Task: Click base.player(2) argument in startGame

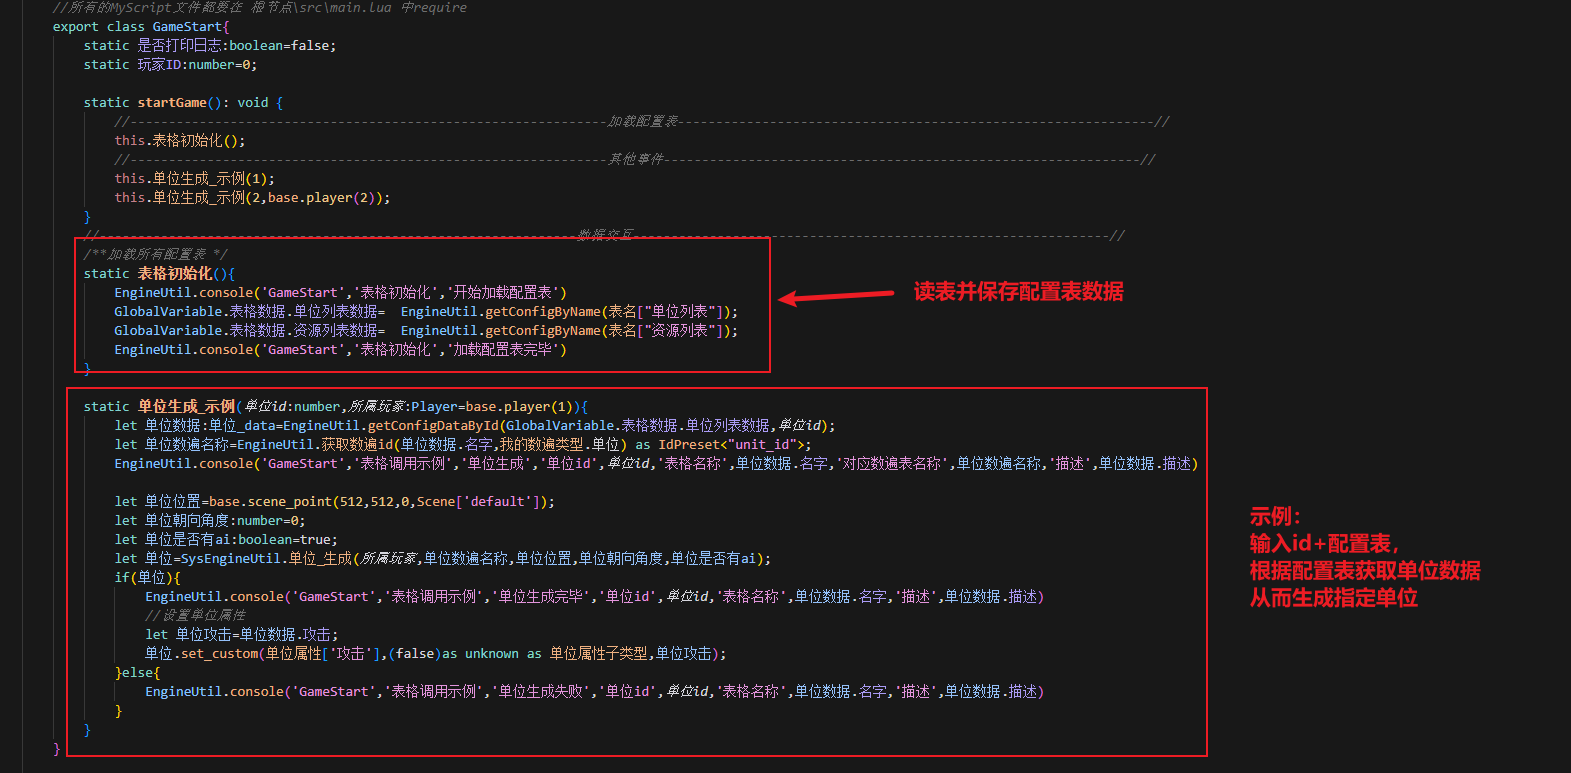Action: pyautogui.click(x=321, y=198)
